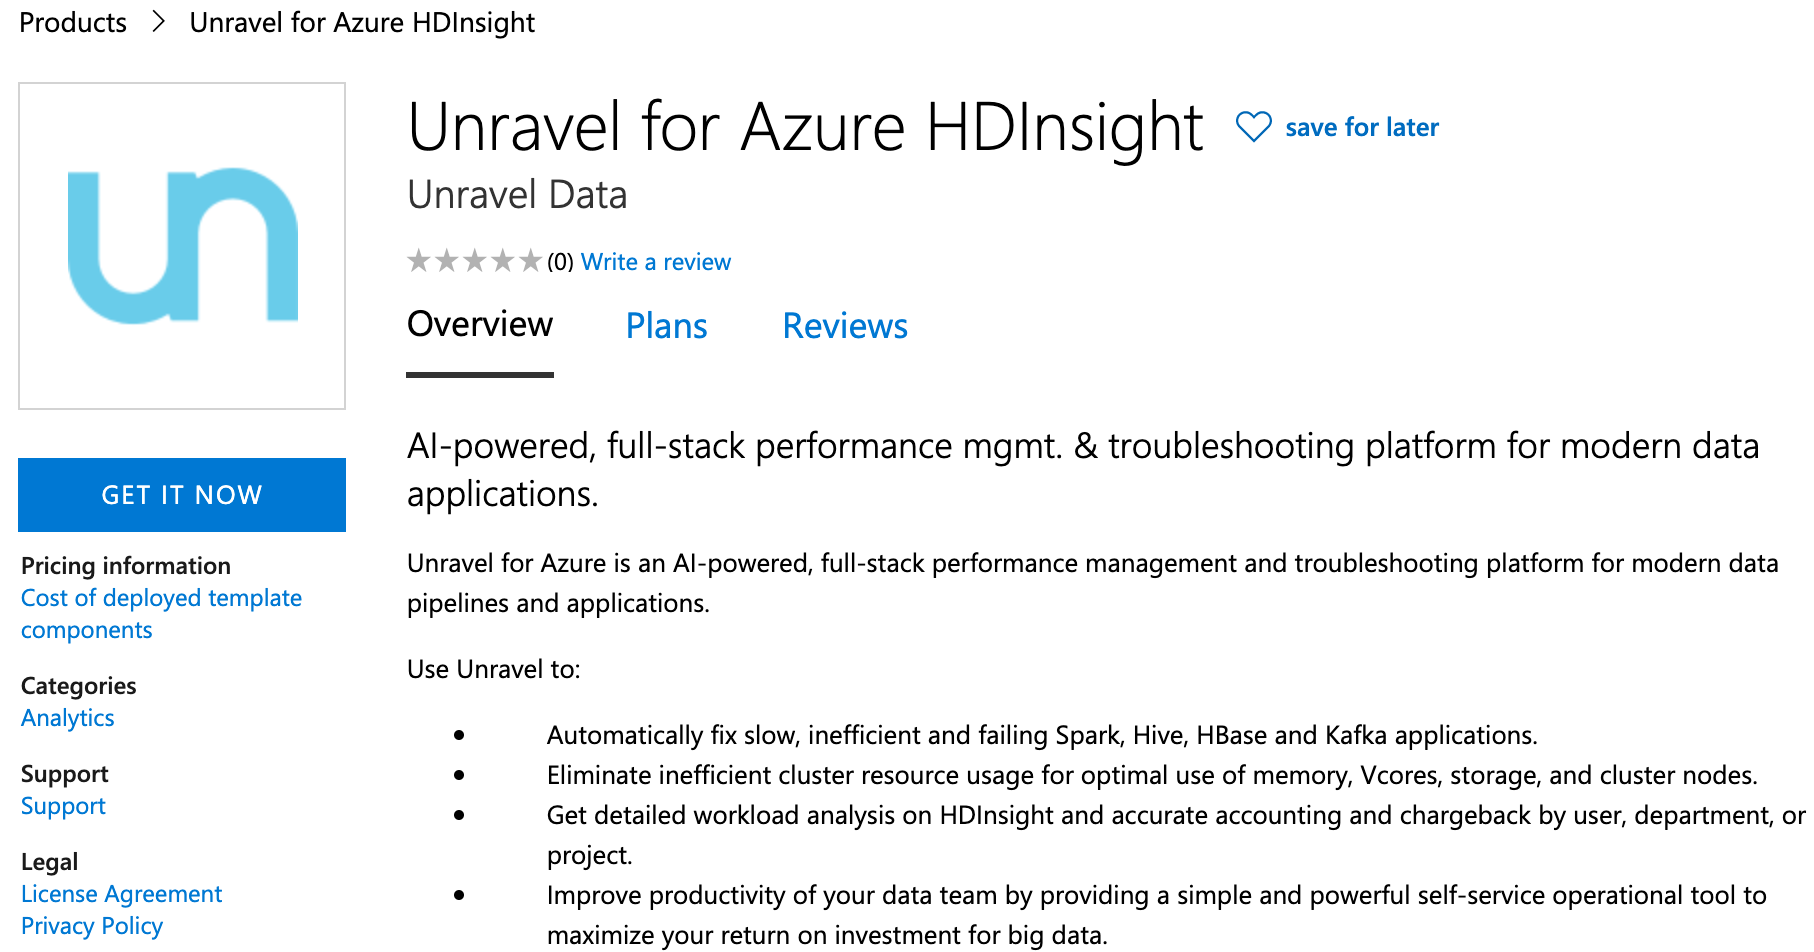Click the heart save for later icon

point(1253,127)
